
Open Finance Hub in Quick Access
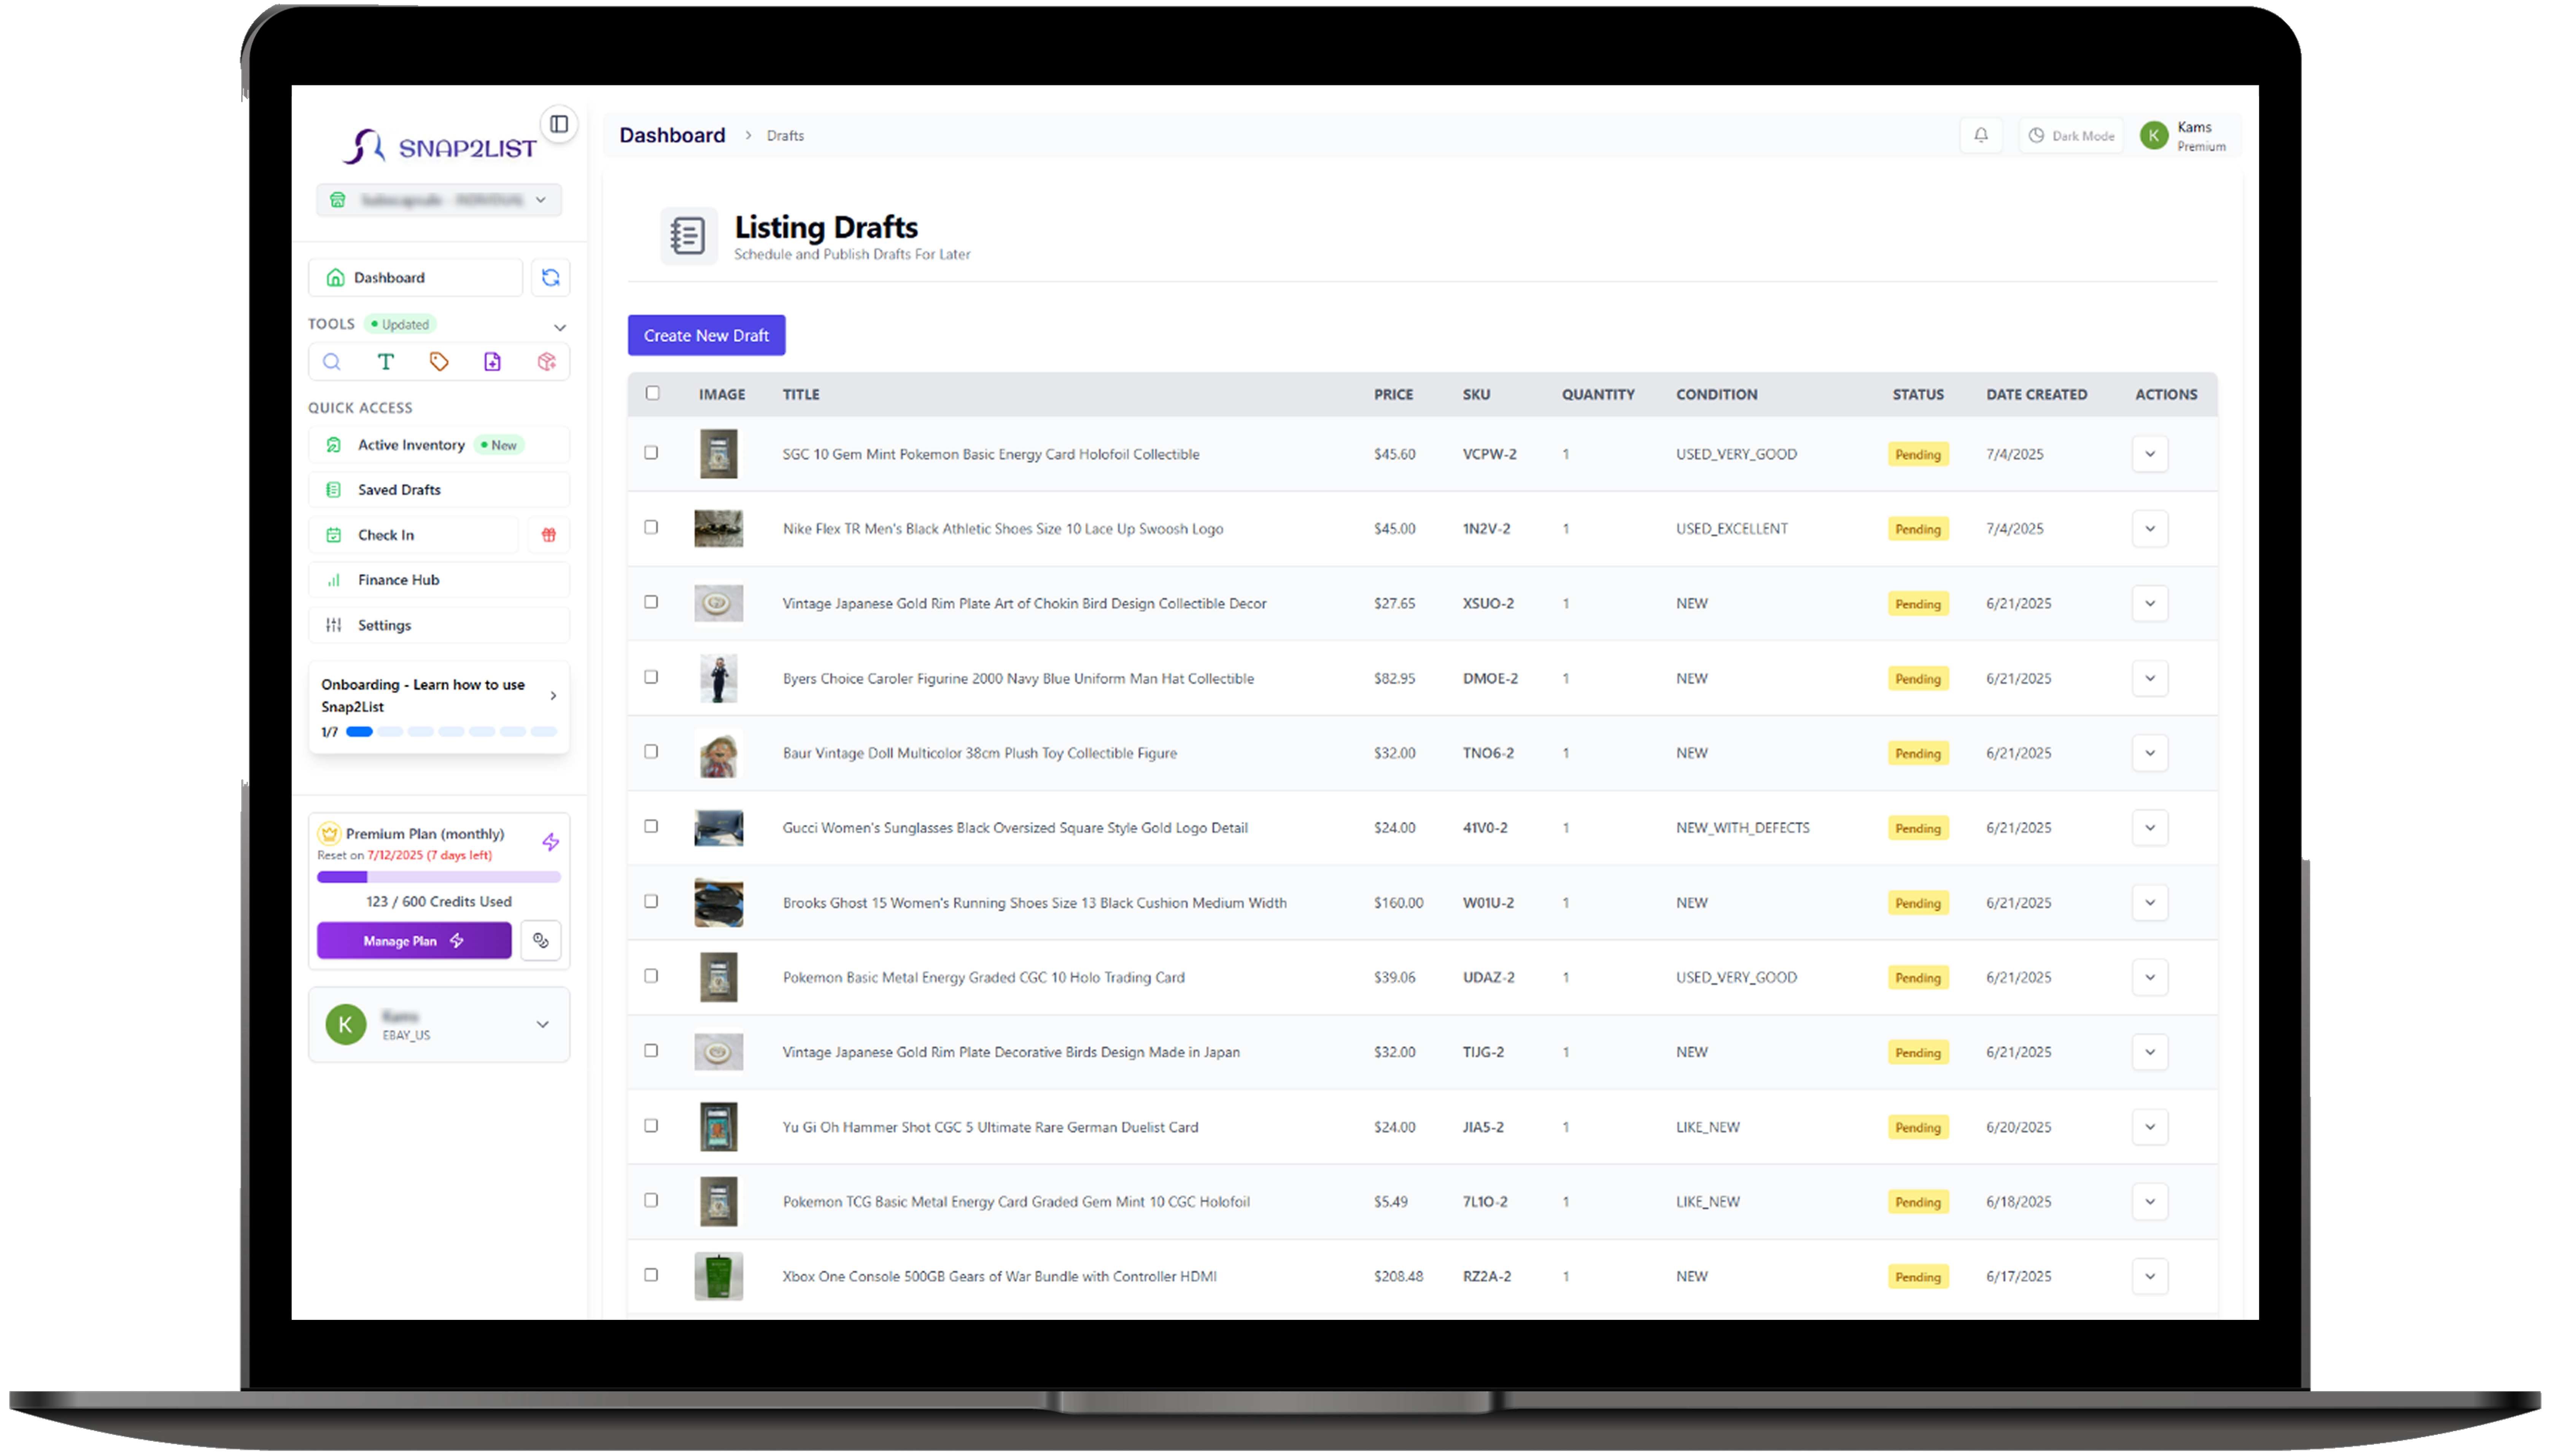(439, 580)
